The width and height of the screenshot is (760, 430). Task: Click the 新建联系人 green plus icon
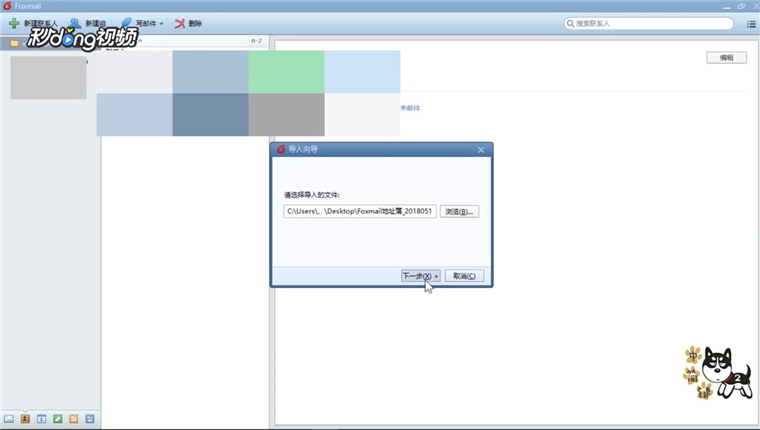[x=14, y=23]
